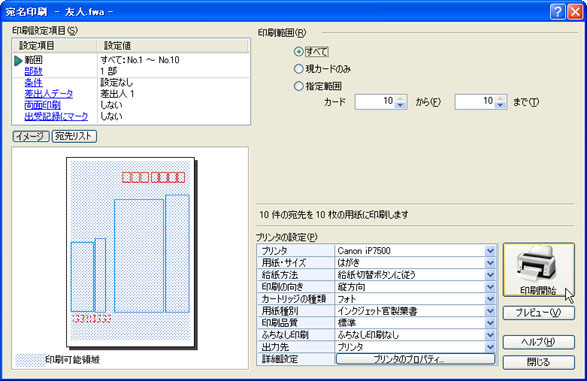Open the プリンタ Canon iP7500 dropdown
The image size is (587, 381).
click(x=490, y=251)
